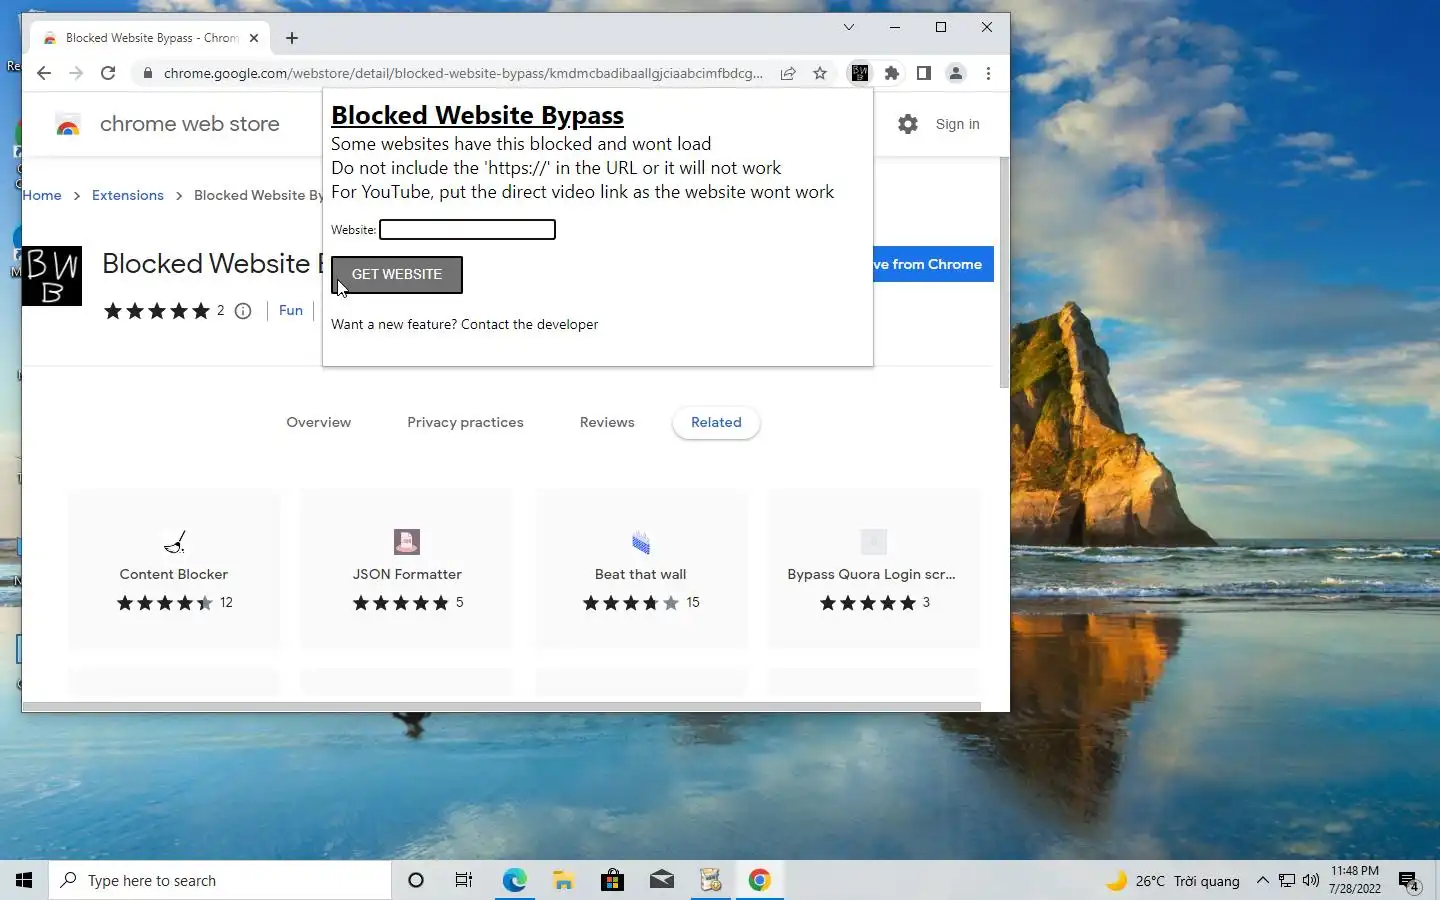The height and width of the screenshot is (900, 1440).
Task: Click the share page icon in address bar
Action: click(788, 73)
